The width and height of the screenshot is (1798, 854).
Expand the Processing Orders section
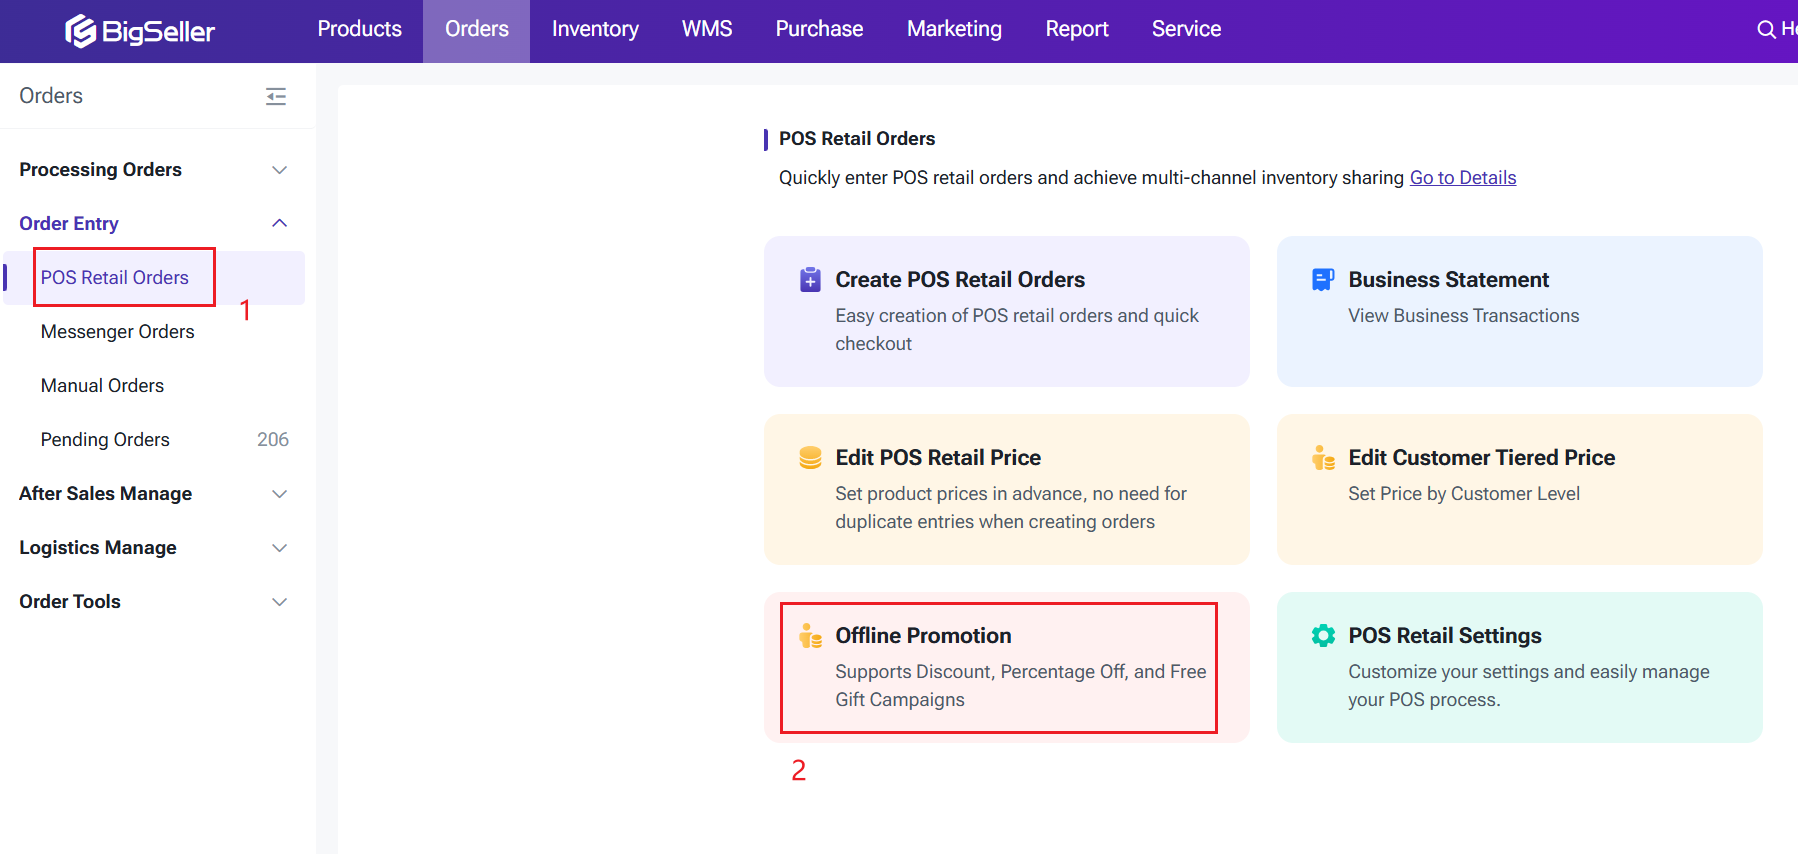[280, 170]
